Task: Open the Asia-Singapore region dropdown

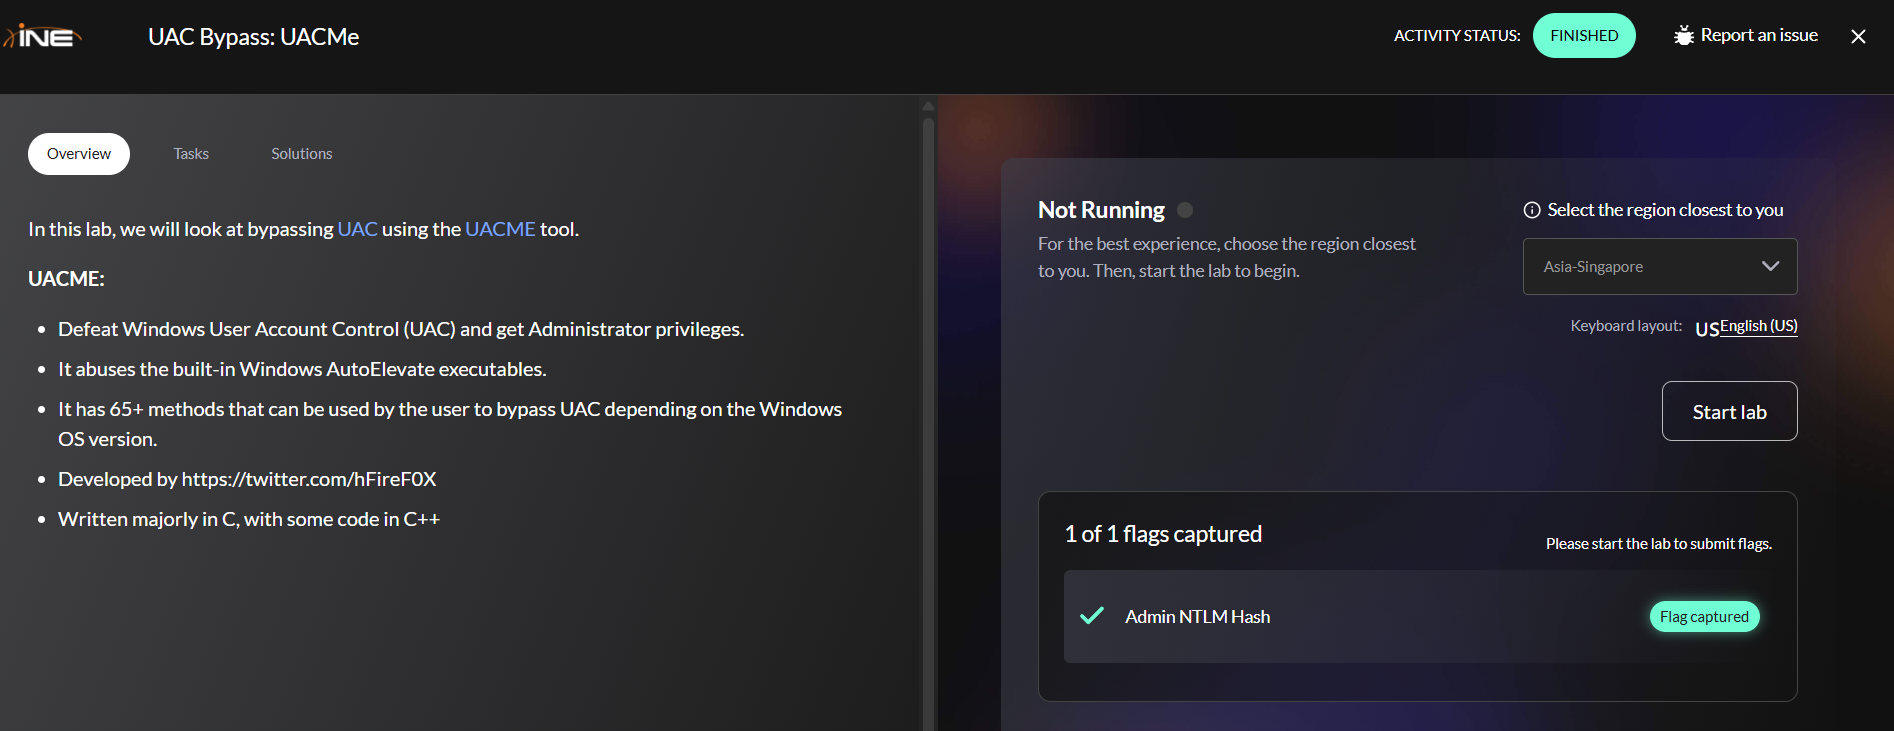Action: coord(1660,266)
